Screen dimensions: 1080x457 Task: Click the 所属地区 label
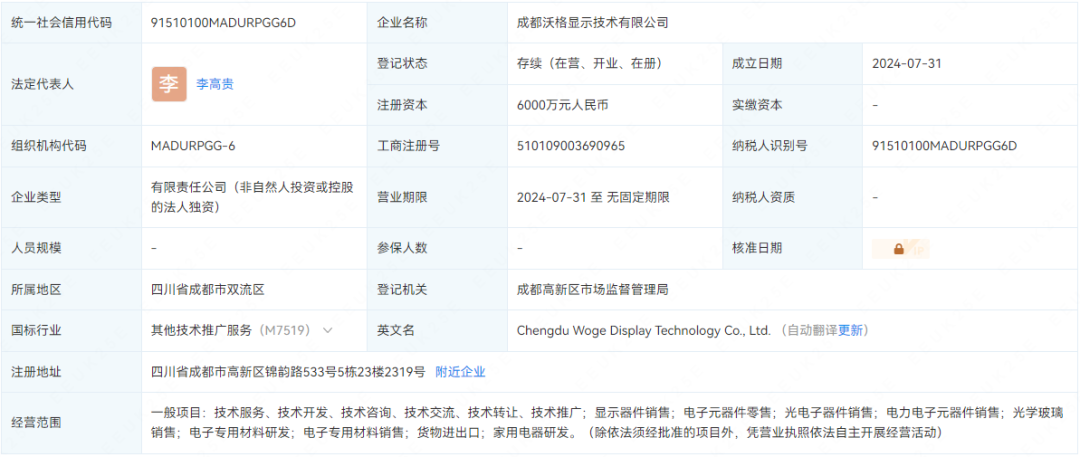pyautogui.click(x=37, y=290)
